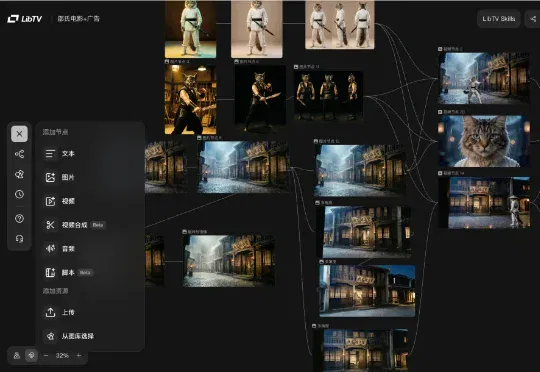Open the help question-mark icon

tap(19, 218)
